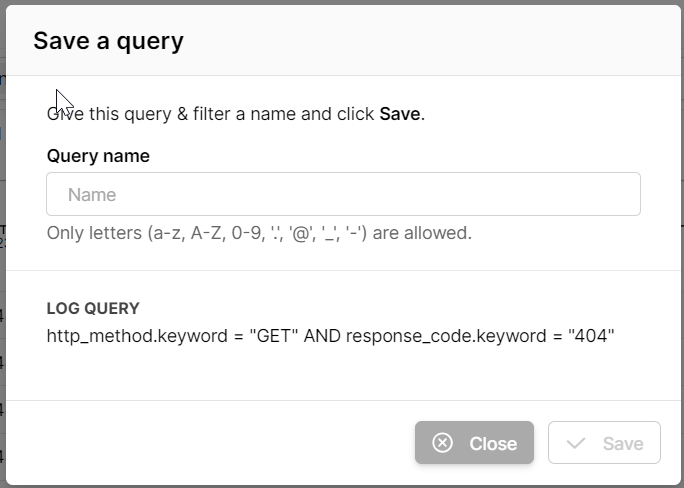684x488 pixels.
Task: Click the dimmed backdrop left of the dialog
Action: 2,300
